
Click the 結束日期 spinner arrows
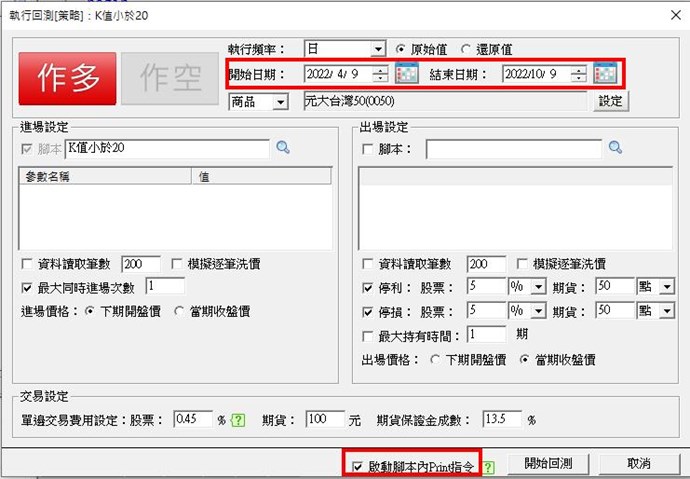point(580,74)
